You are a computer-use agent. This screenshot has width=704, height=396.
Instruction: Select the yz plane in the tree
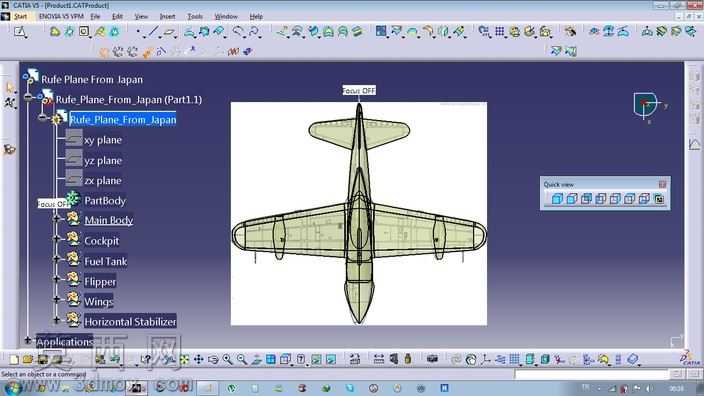pos(103,160)
